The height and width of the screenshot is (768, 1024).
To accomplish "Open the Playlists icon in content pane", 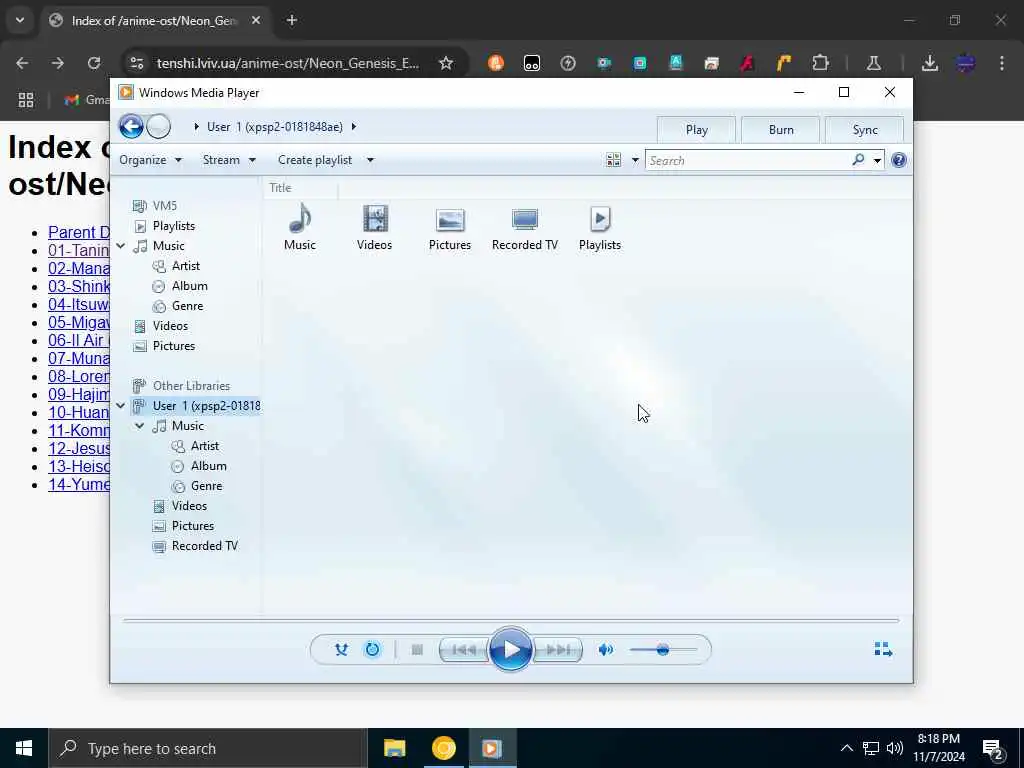I will (x=600, y=227).
